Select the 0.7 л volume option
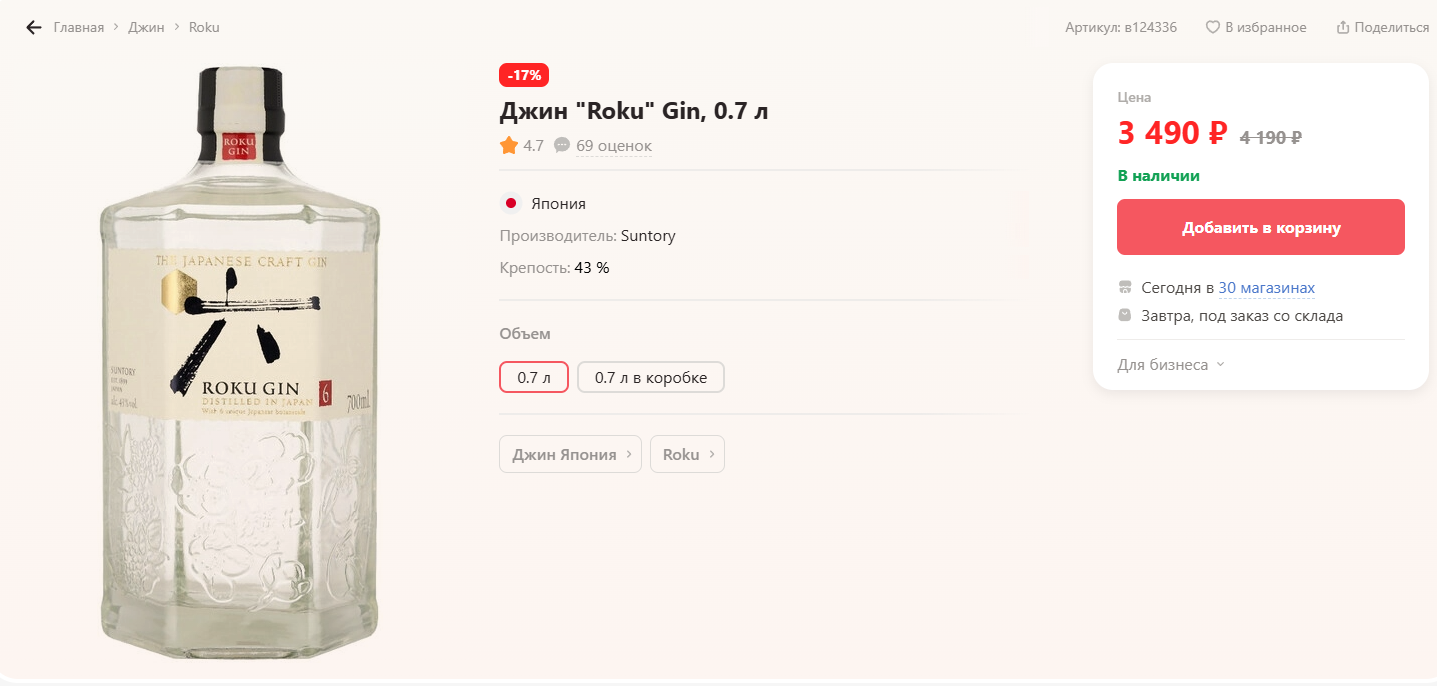Screen dimensions: 1437x686 [534, 377]
